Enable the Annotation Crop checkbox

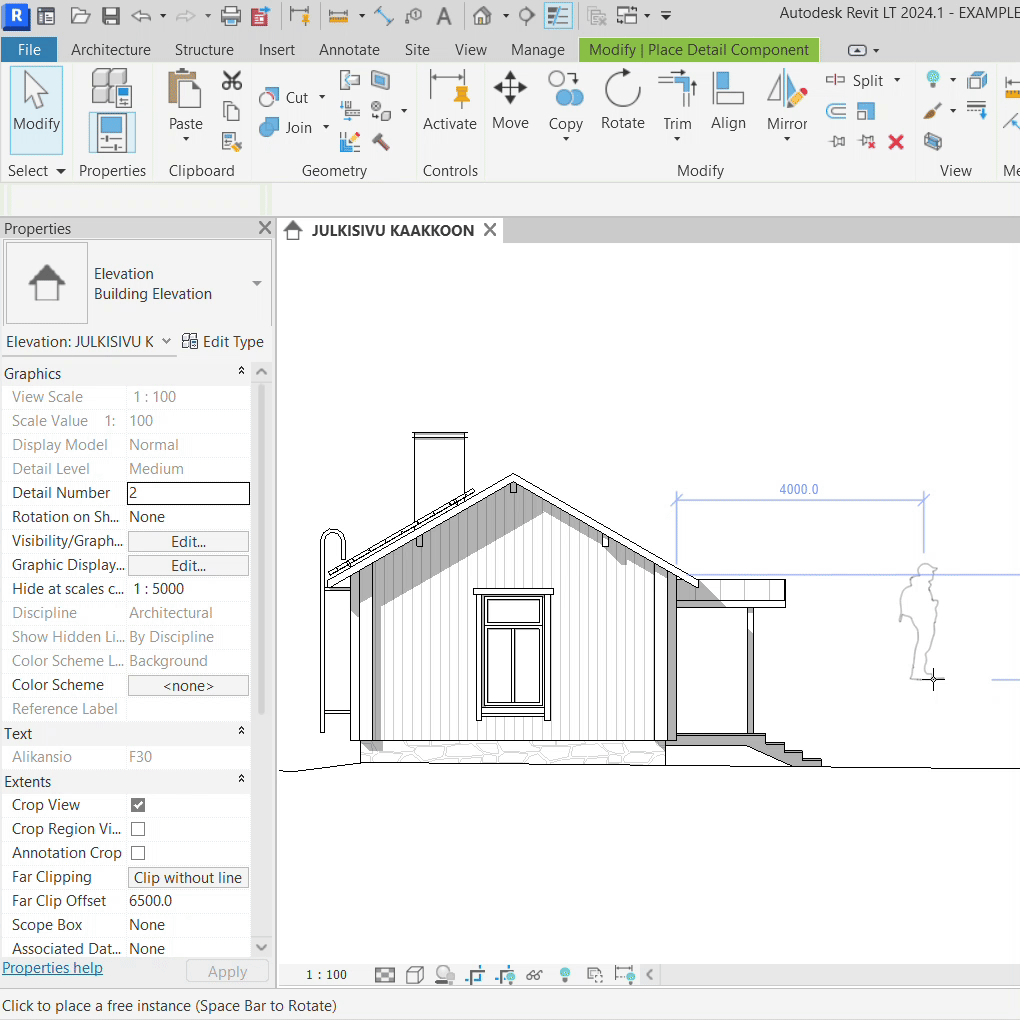[138, 853]
